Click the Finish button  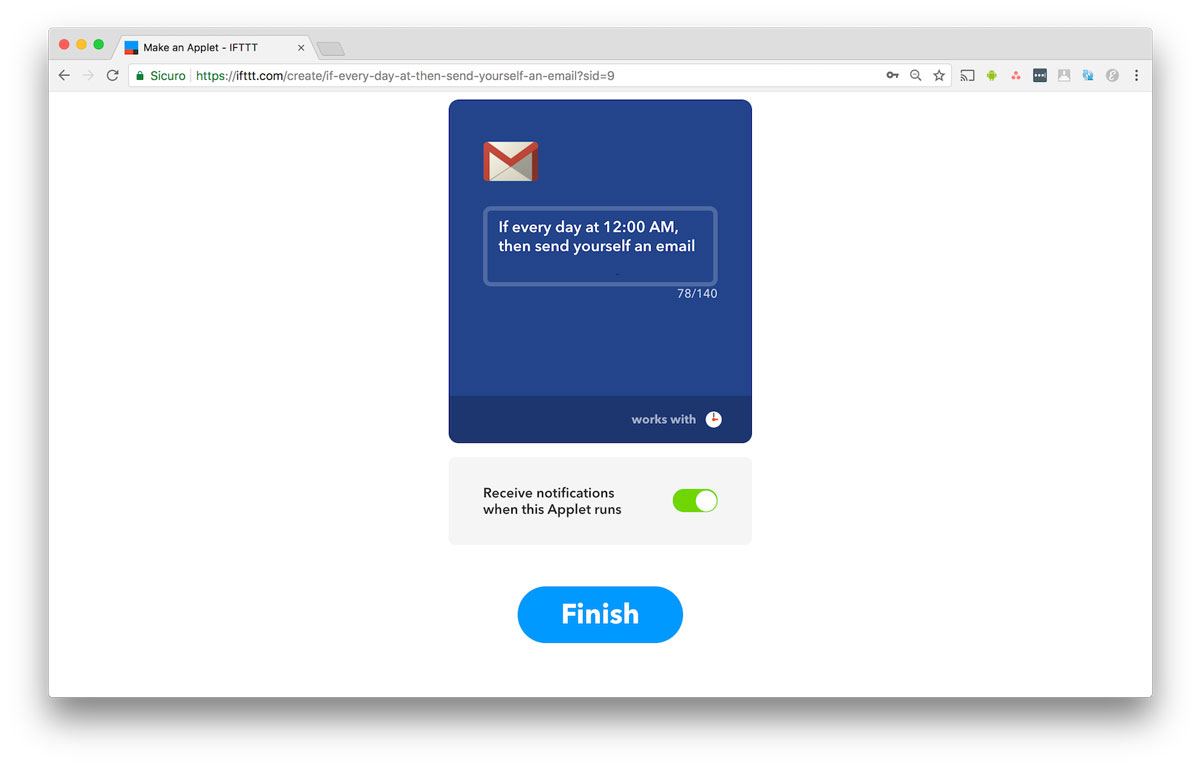(600, 614)
